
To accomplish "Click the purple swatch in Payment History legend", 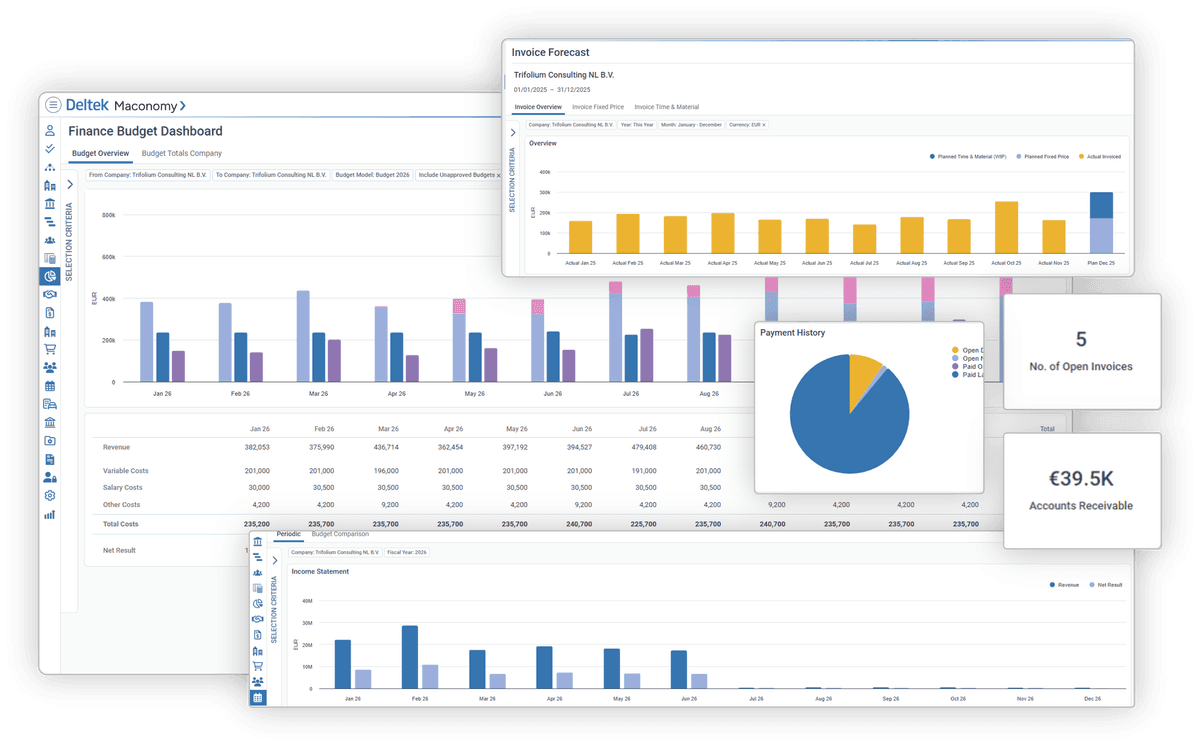I will tap(955, 366).
